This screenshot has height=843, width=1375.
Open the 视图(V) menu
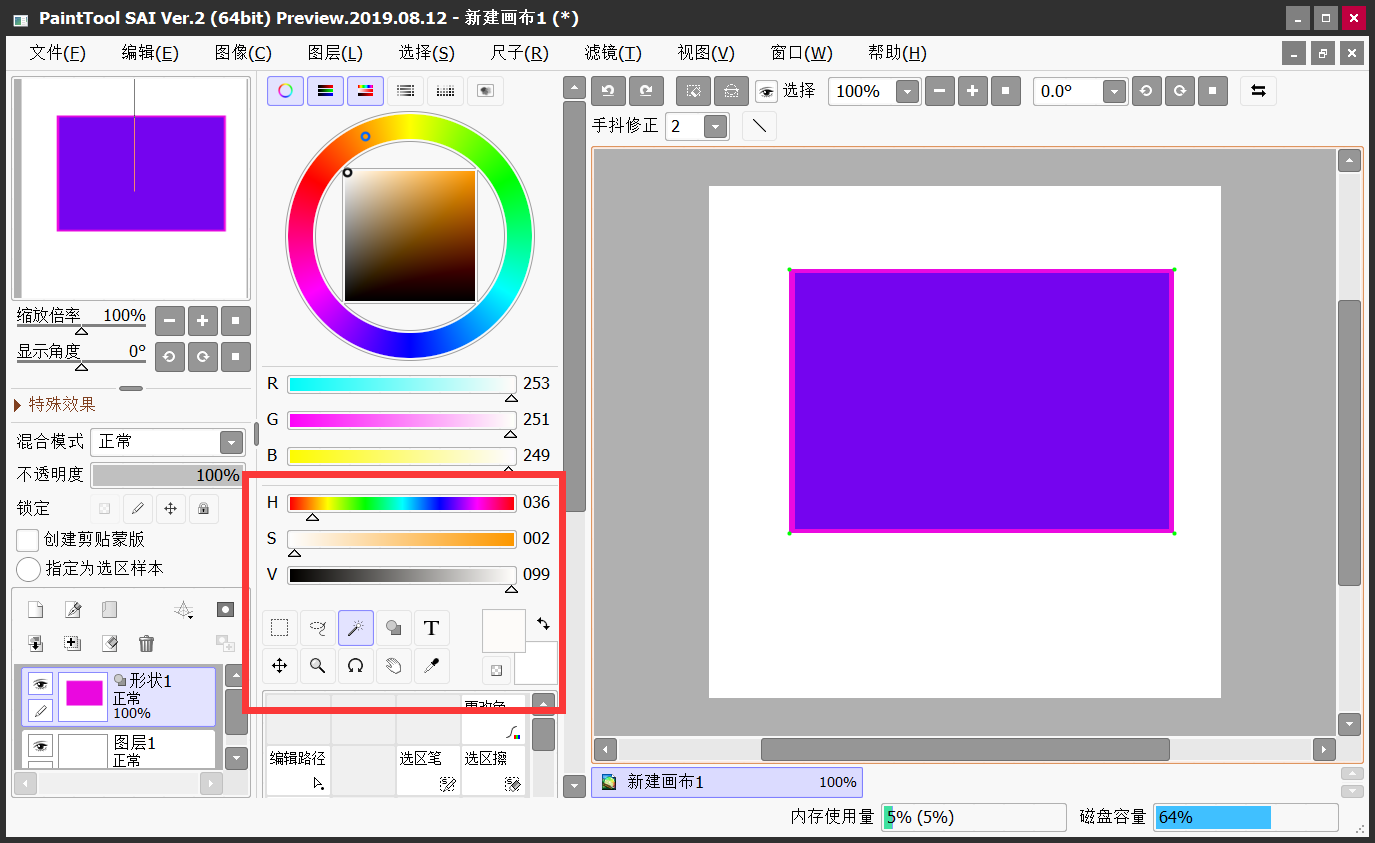tap(706, 53)
